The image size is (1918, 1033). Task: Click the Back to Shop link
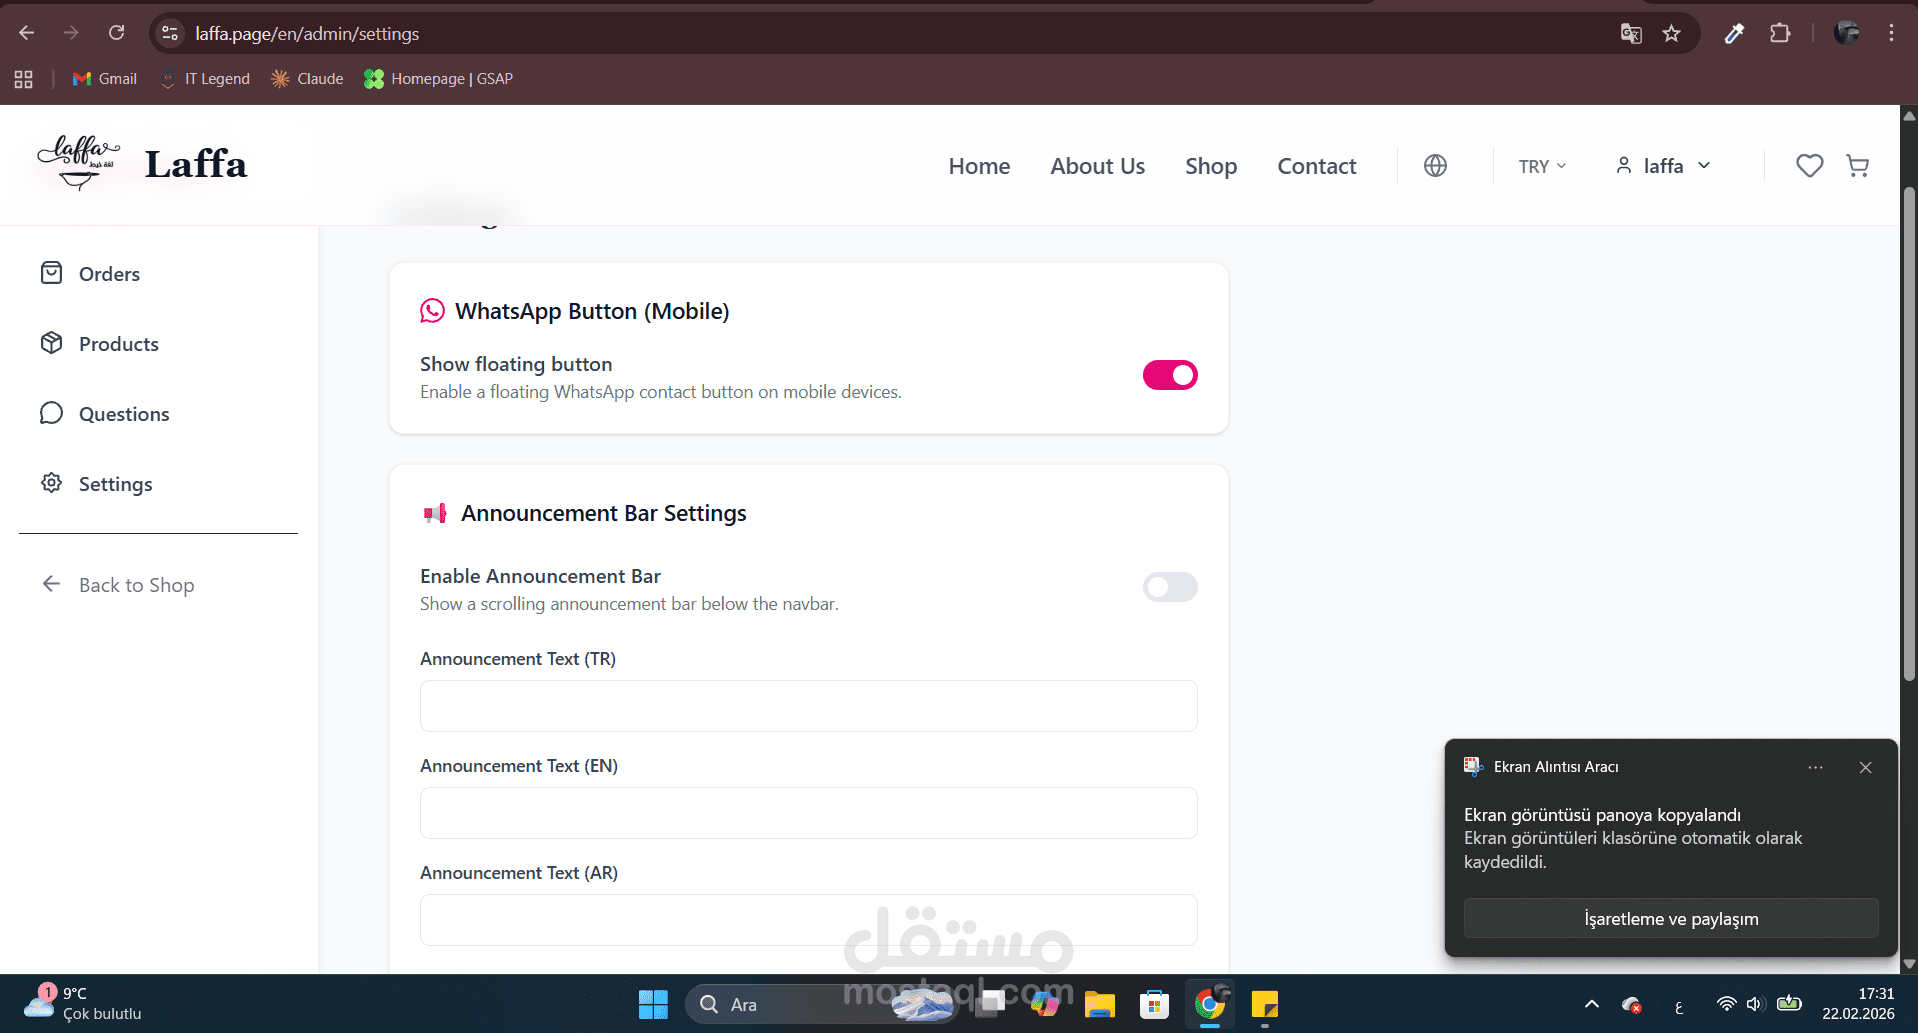[118, 585]
